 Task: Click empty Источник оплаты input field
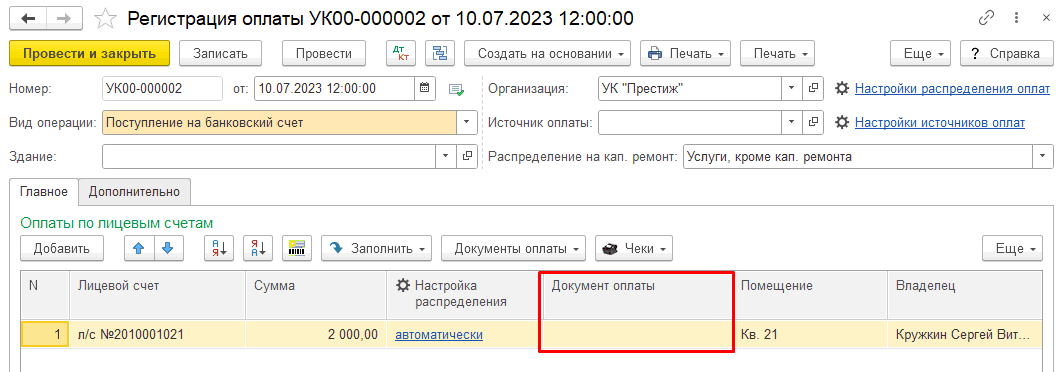pyautogui.click(x=690, y=122)
